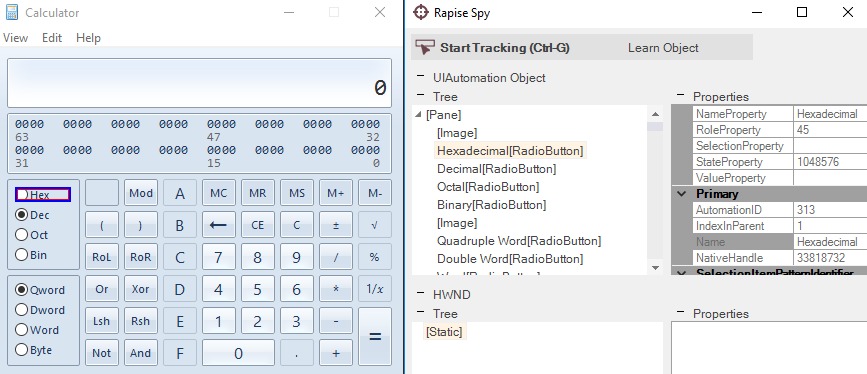Screen dimensions: 867x374
Task: Click Start Tracking (Ctrl-G) in Rapise Spy
Action: point(492,48)
